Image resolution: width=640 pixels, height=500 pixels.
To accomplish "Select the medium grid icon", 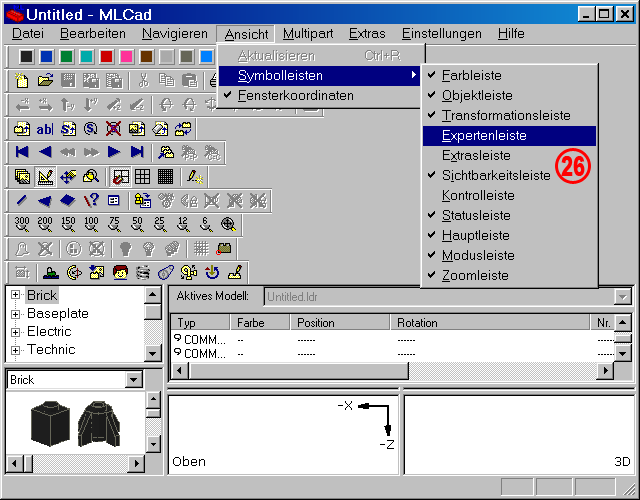I will [x=142, y=177].
